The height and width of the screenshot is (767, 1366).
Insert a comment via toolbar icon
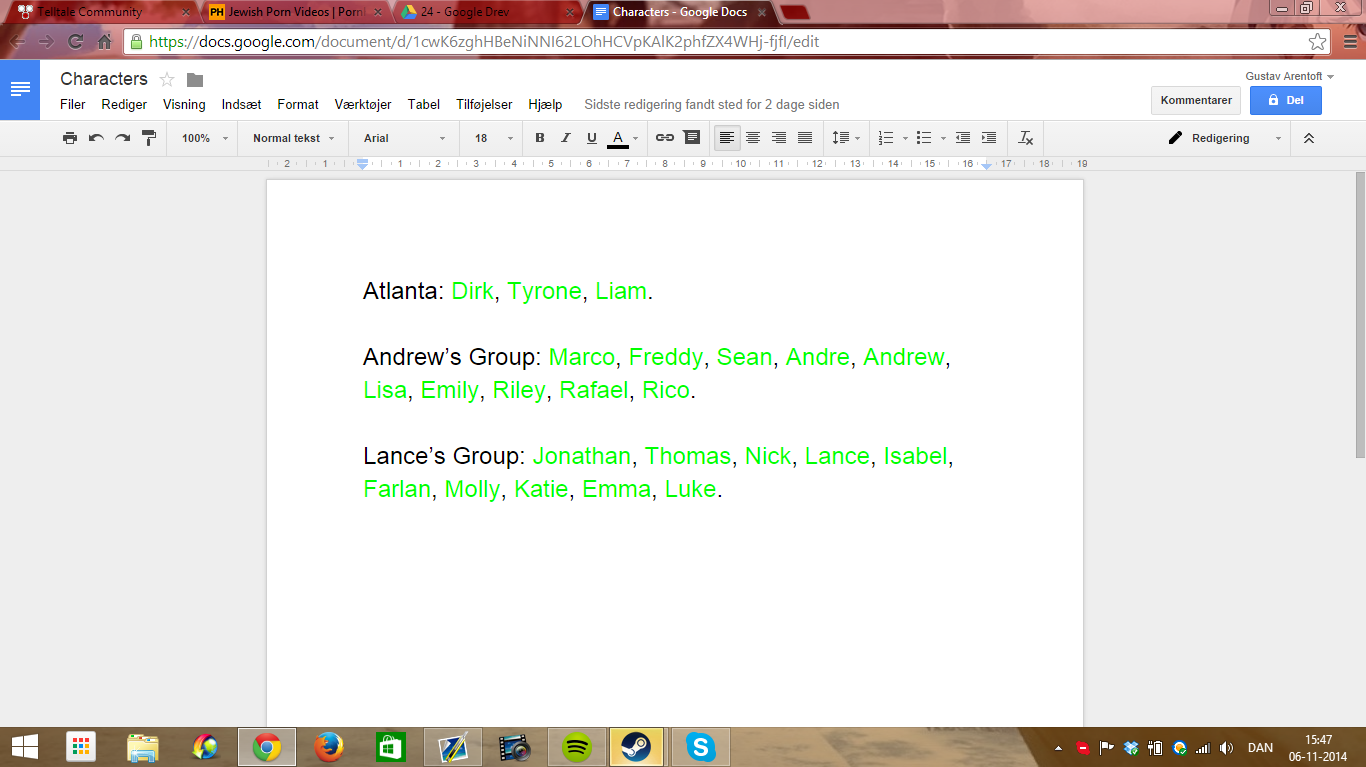[x=692, y=138]
